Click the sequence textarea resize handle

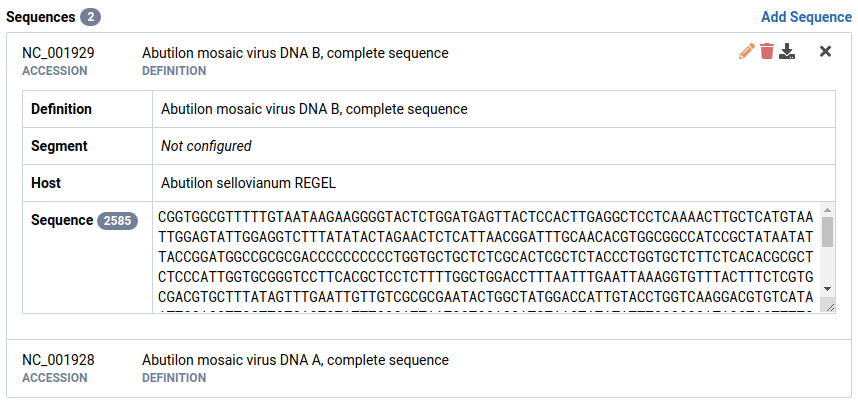coord(828,306)
